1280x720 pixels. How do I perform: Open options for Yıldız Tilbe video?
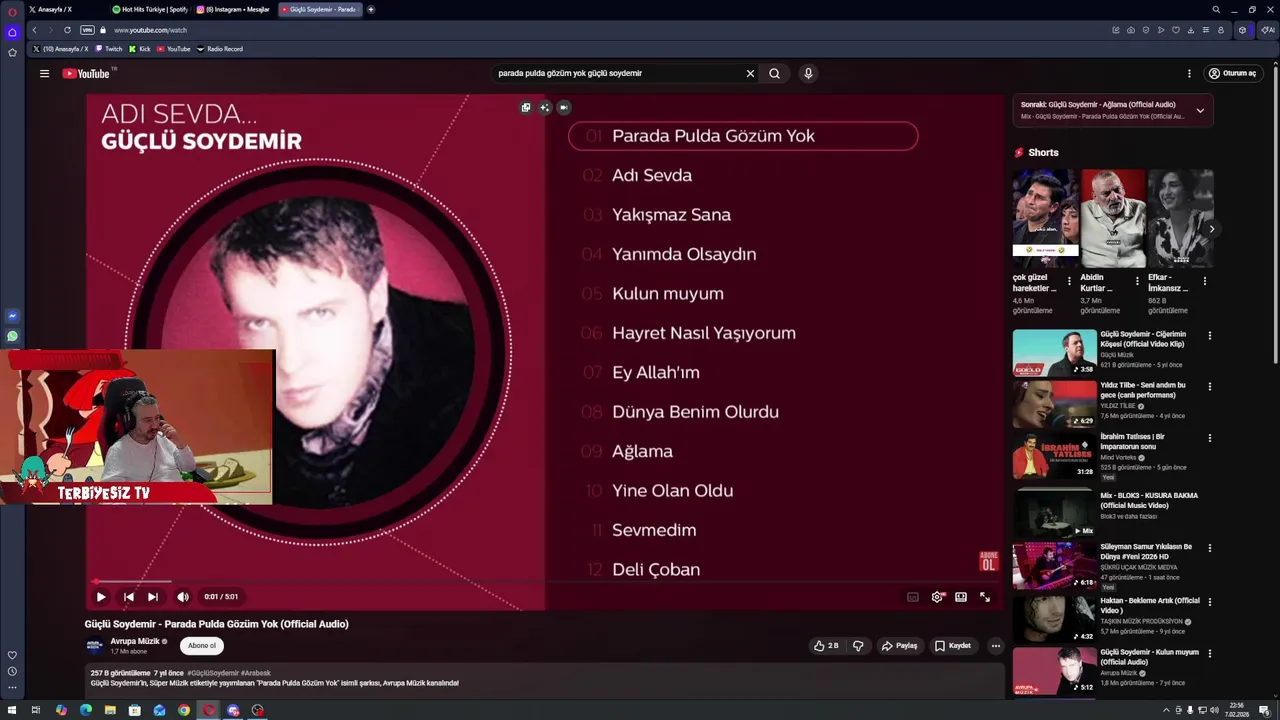click(1210, 387)
